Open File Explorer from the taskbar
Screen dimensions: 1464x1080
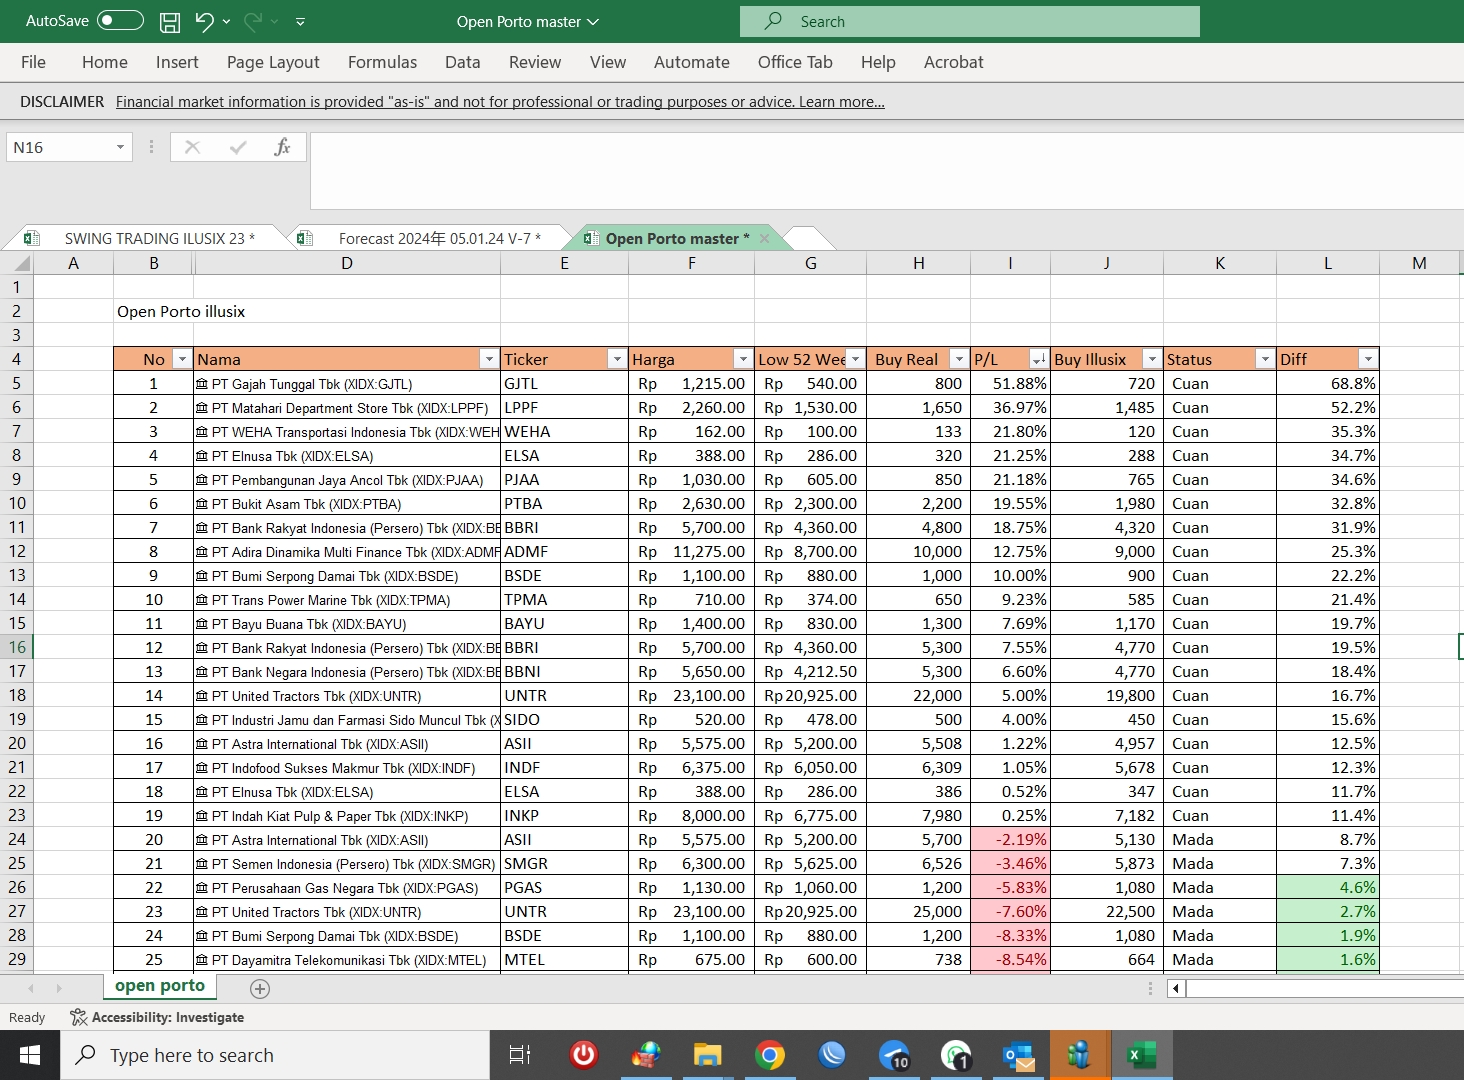coord(708,1055)
